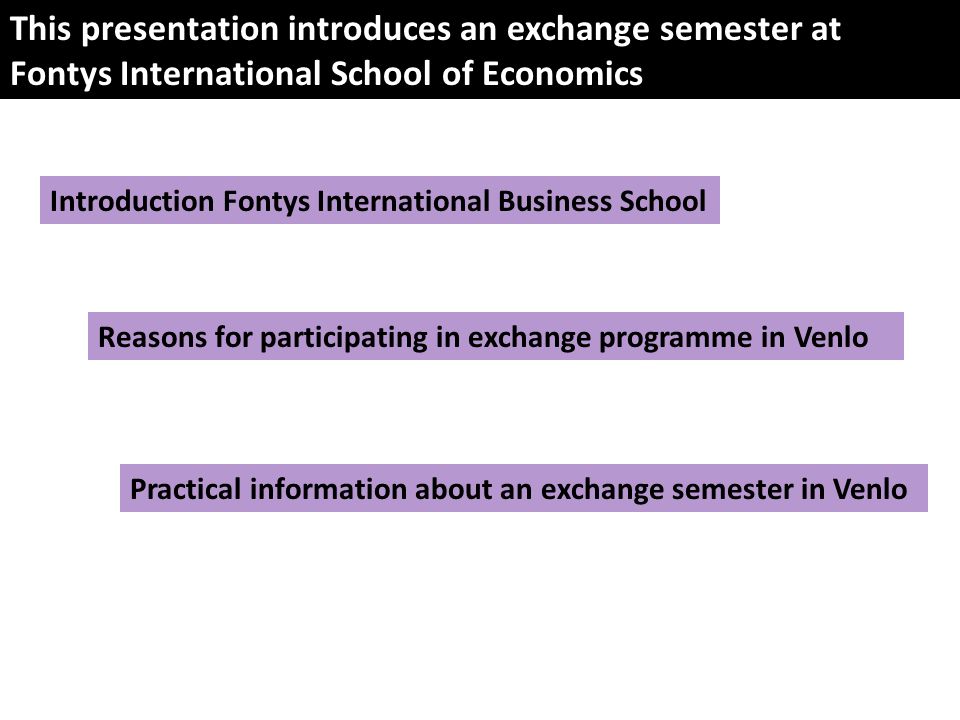960x720 pixels.
Task: Click 'exchange programme' in the second purple box
Action: point(610,338)
